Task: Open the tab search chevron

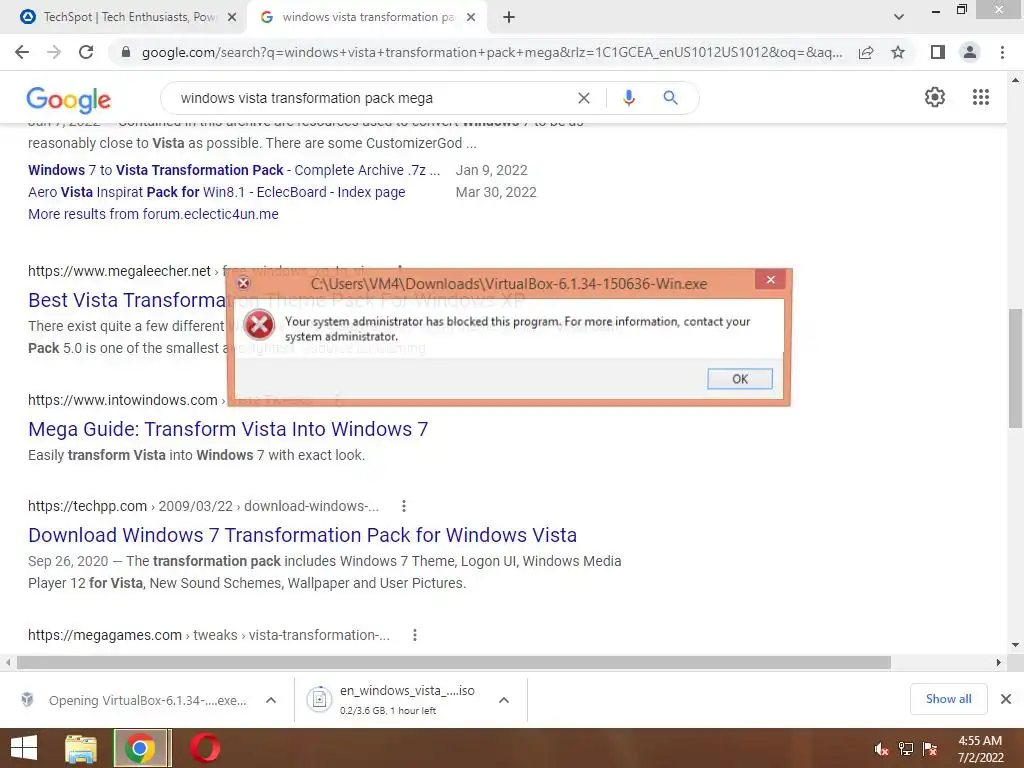Action: pyautogui.click(x=899, y=18)
